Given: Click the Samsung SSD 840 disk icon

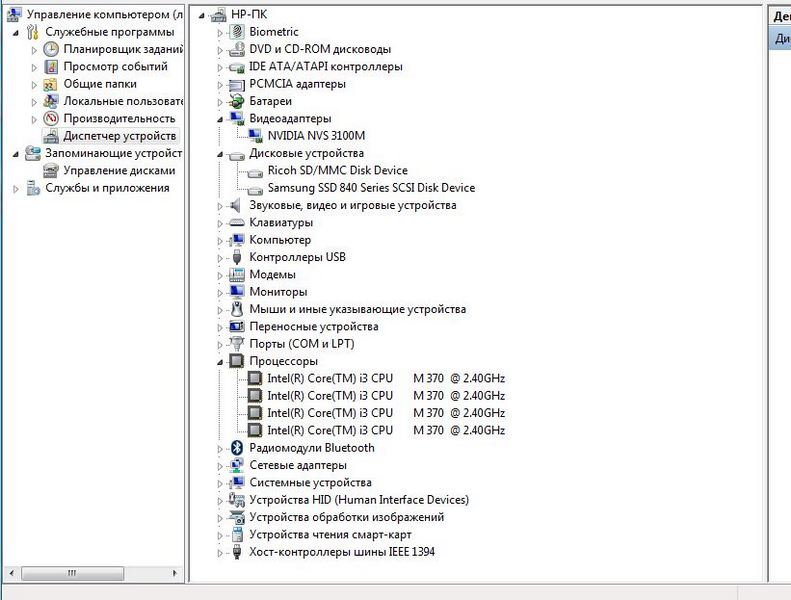Looking at the screenshot, I should 255,188.
